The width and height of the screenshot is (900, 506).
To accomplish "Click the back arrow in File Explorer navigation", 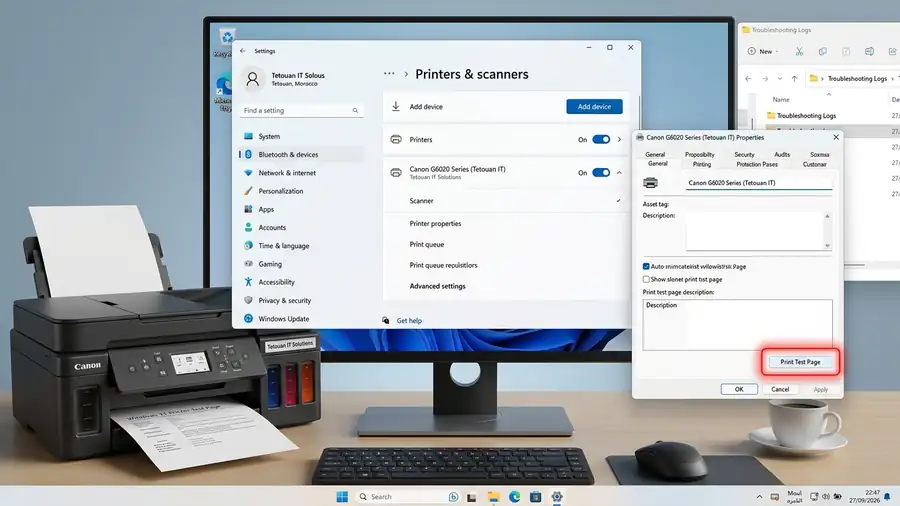I will pyautogui.click(x=748, y=79).
